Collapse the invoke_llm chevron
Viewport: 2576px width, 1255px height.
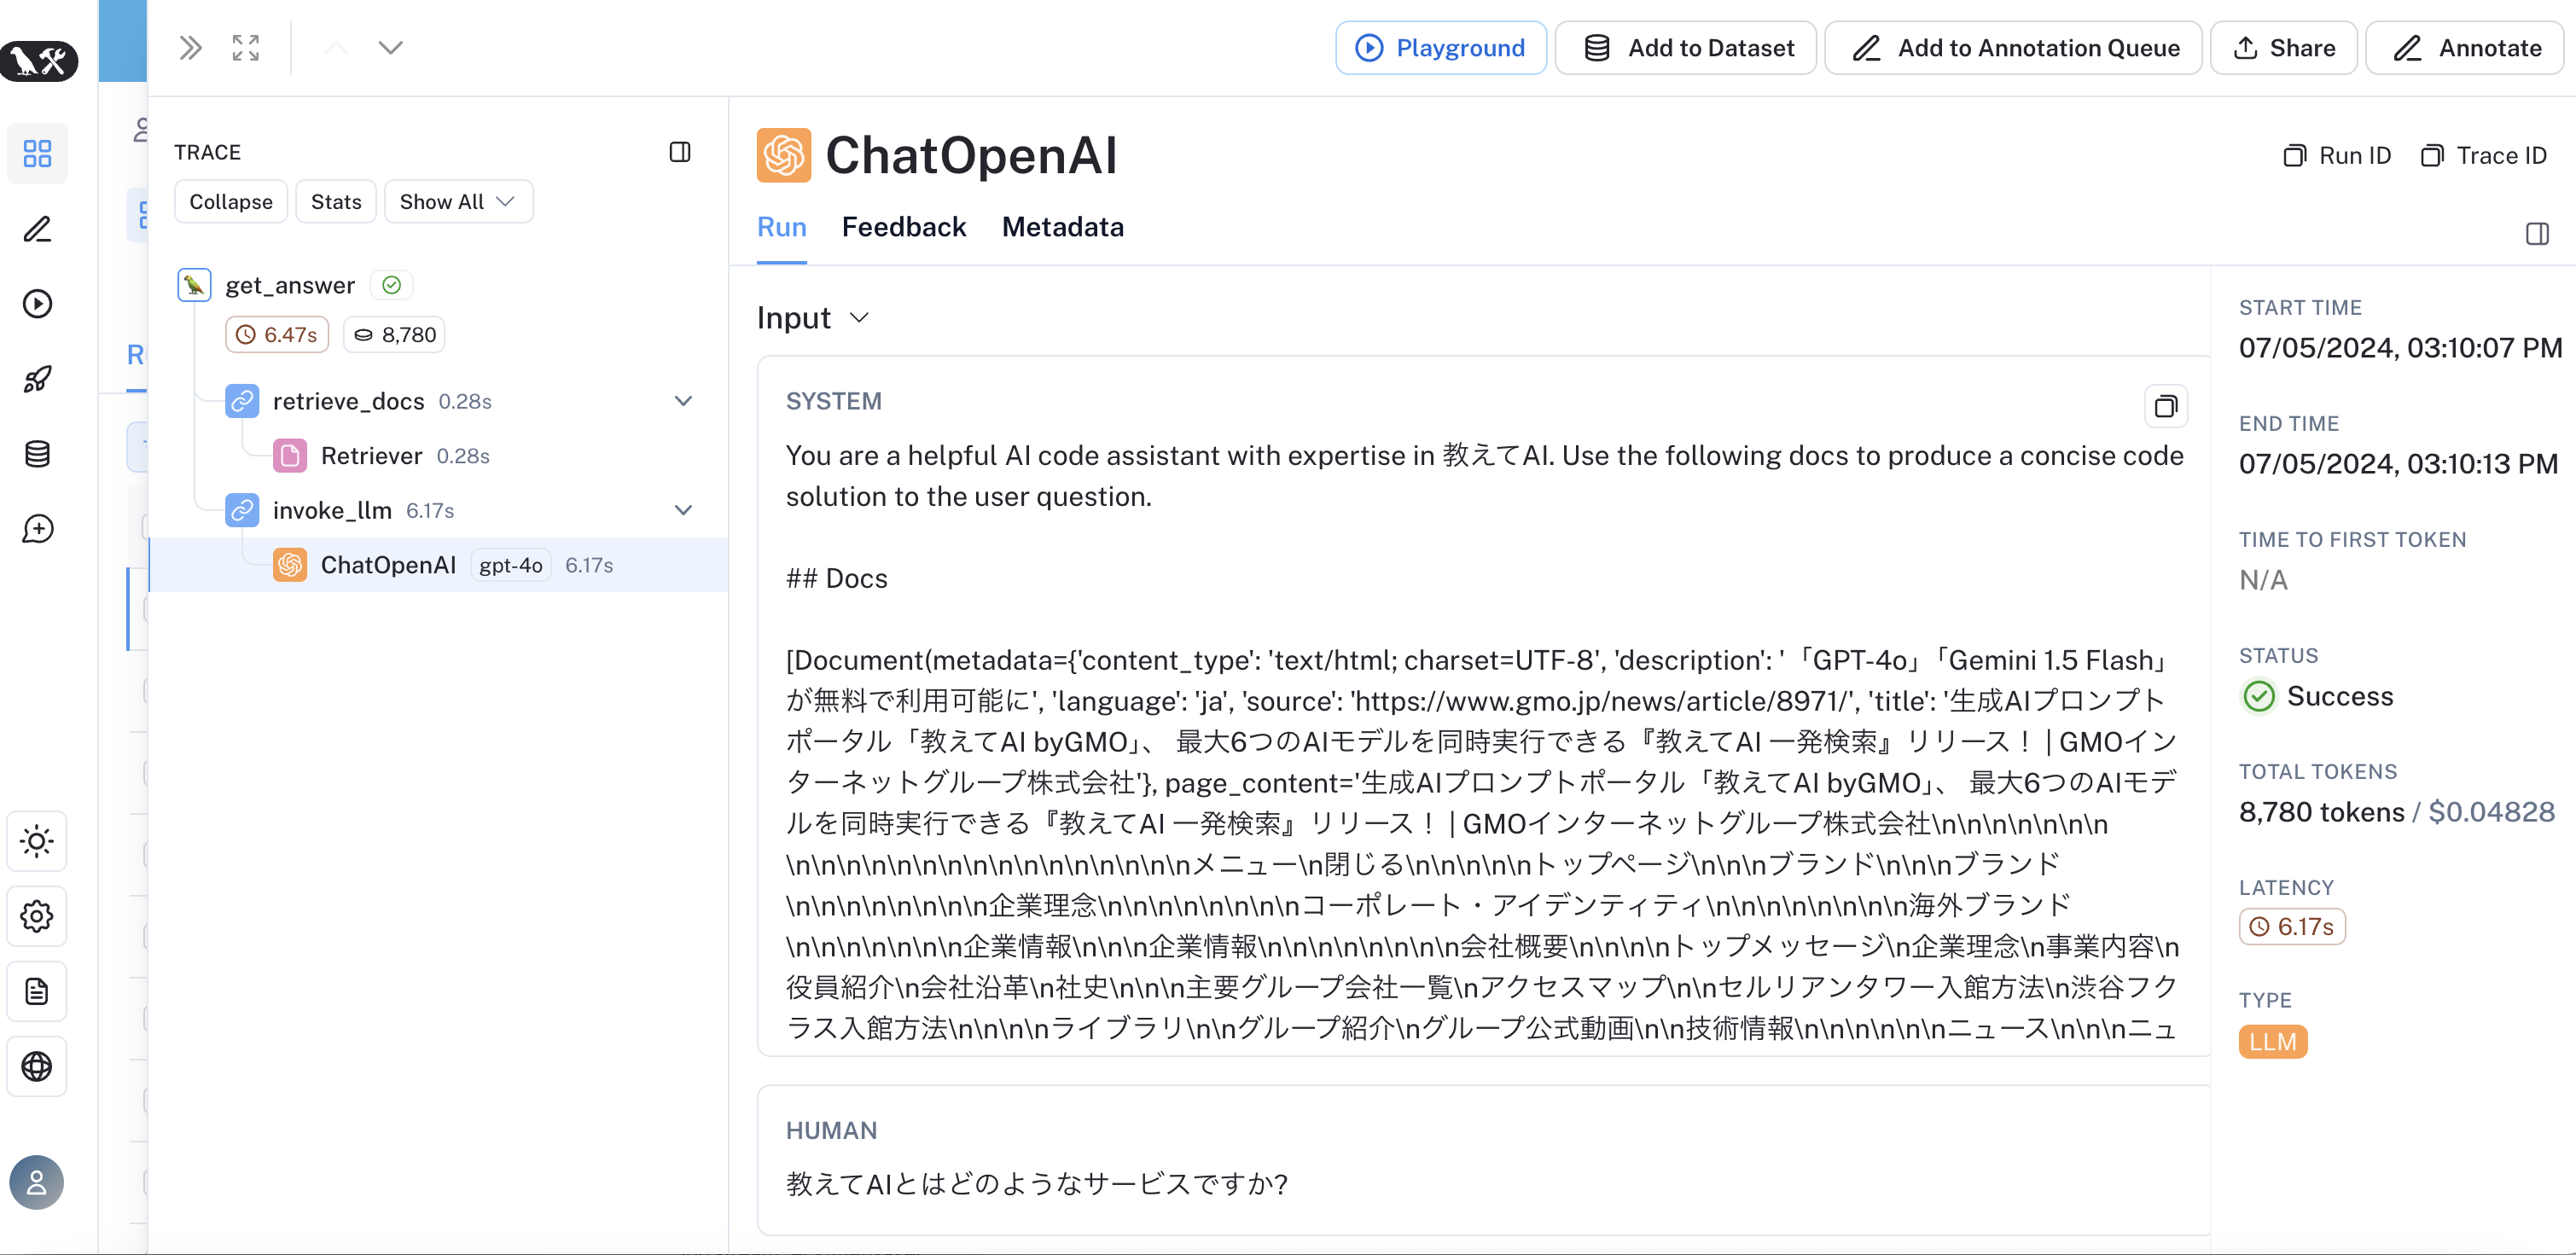[684, 510]
